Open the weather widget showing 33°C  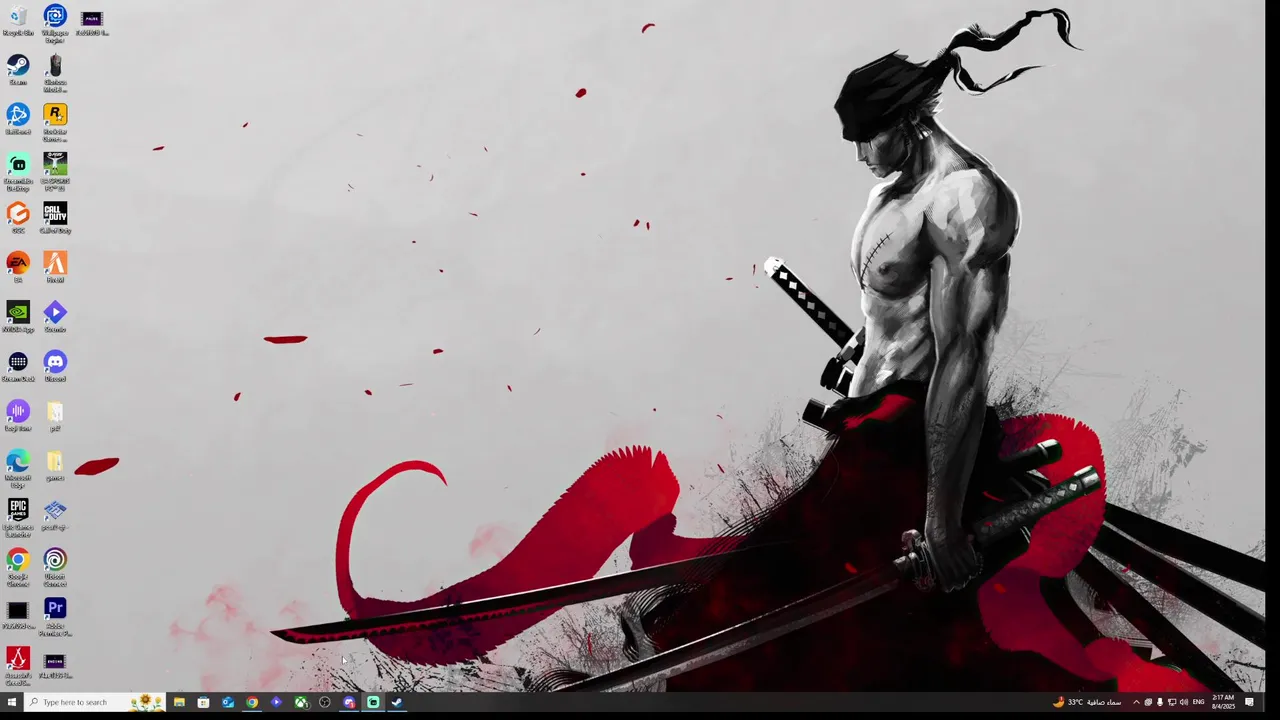1087,702
